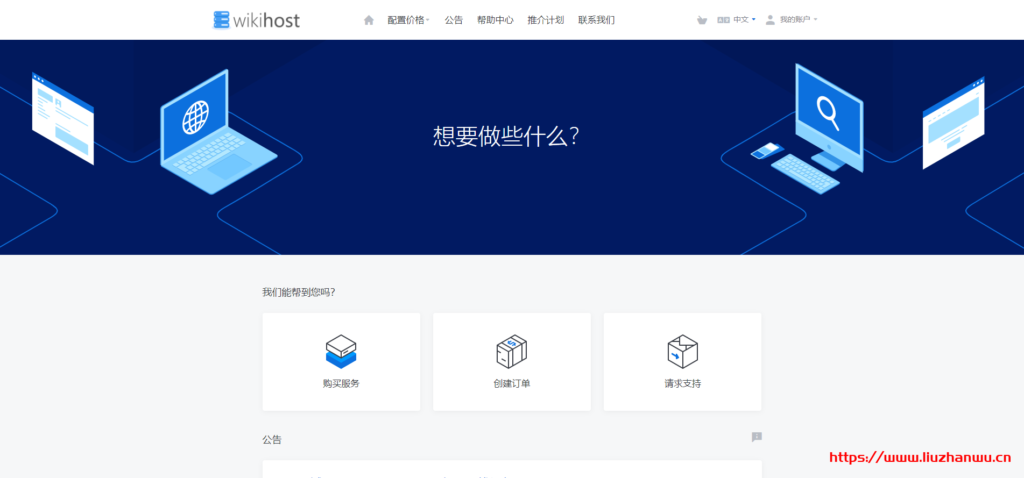Go to home via house icon
The height and width of the screenshot is (478, 1024).
369,20
